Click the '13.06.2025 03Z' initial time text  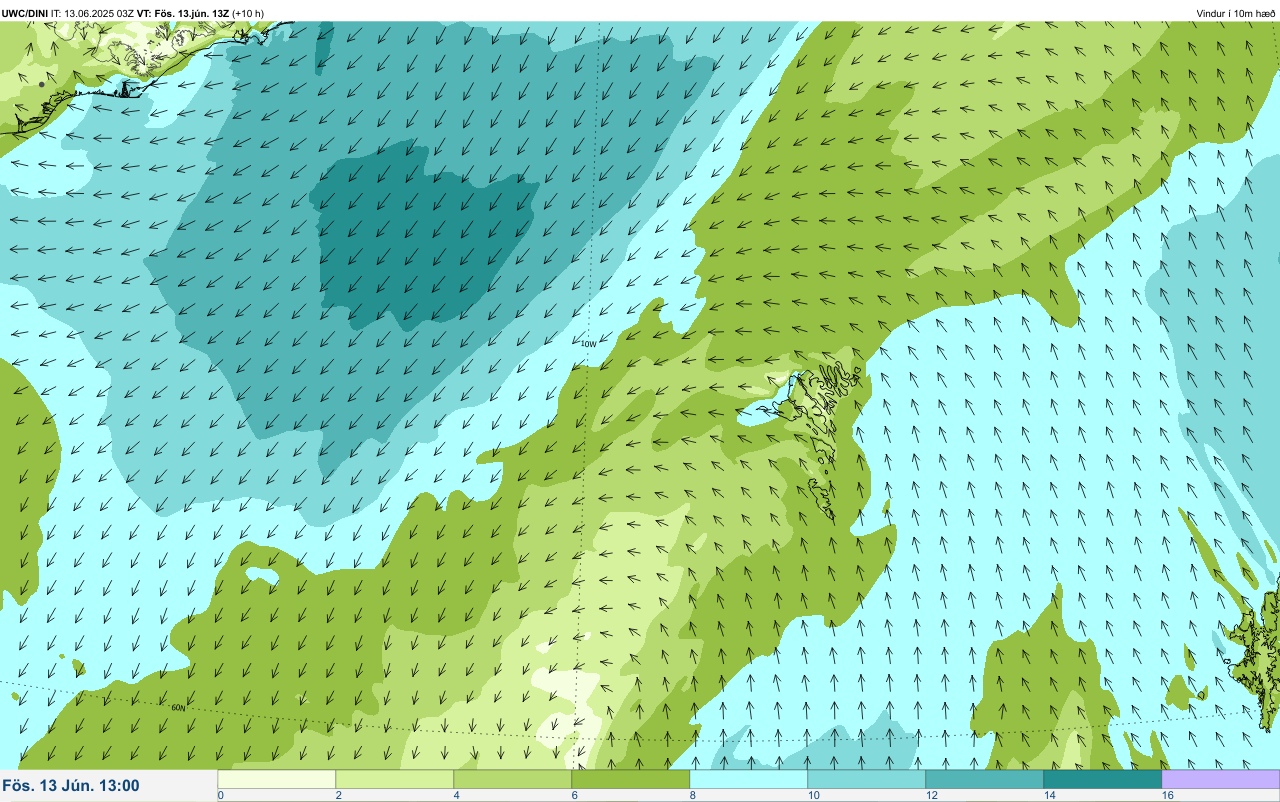pos(99,13)
